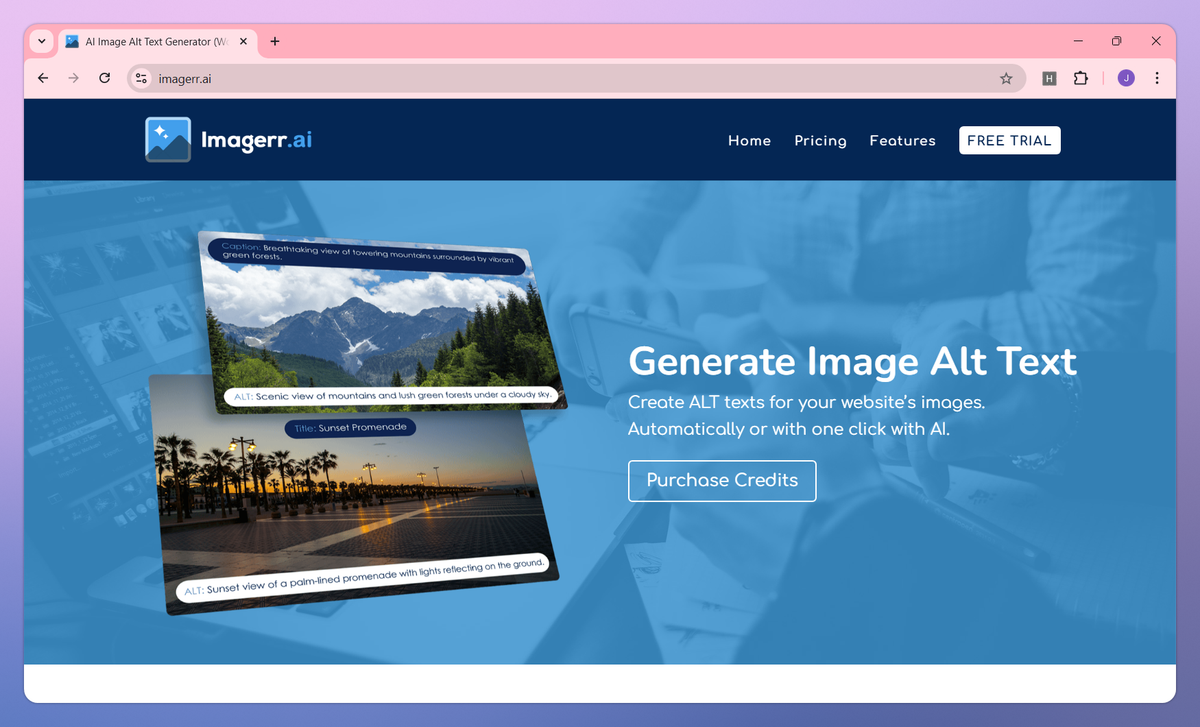
Task: Select the AI Image Alt Text Generator tab
Action: (x=157, y=42)
